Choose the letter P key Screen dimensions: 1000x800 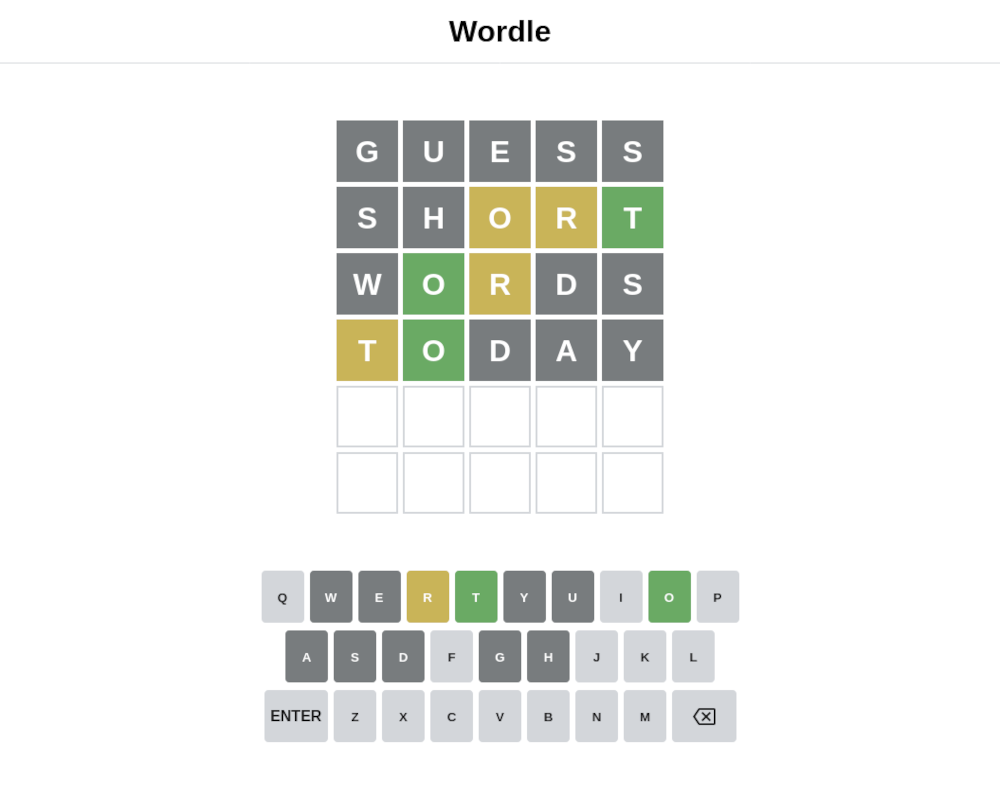click(x=717, y=596)
